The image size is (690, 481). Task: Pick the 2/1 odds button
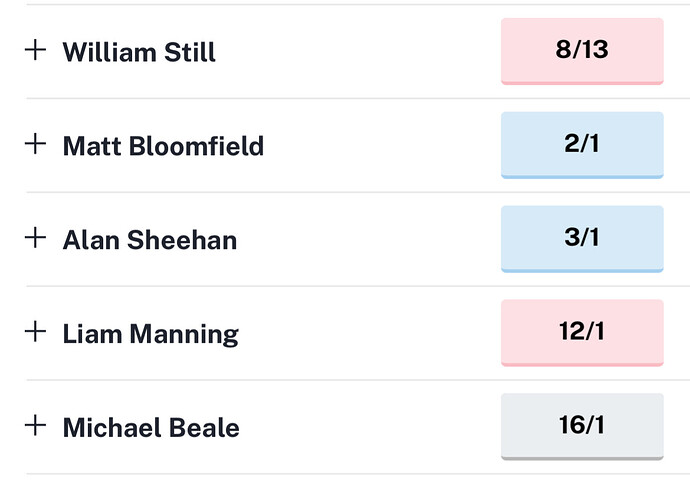pyautogui.click(x=581, y=144)
